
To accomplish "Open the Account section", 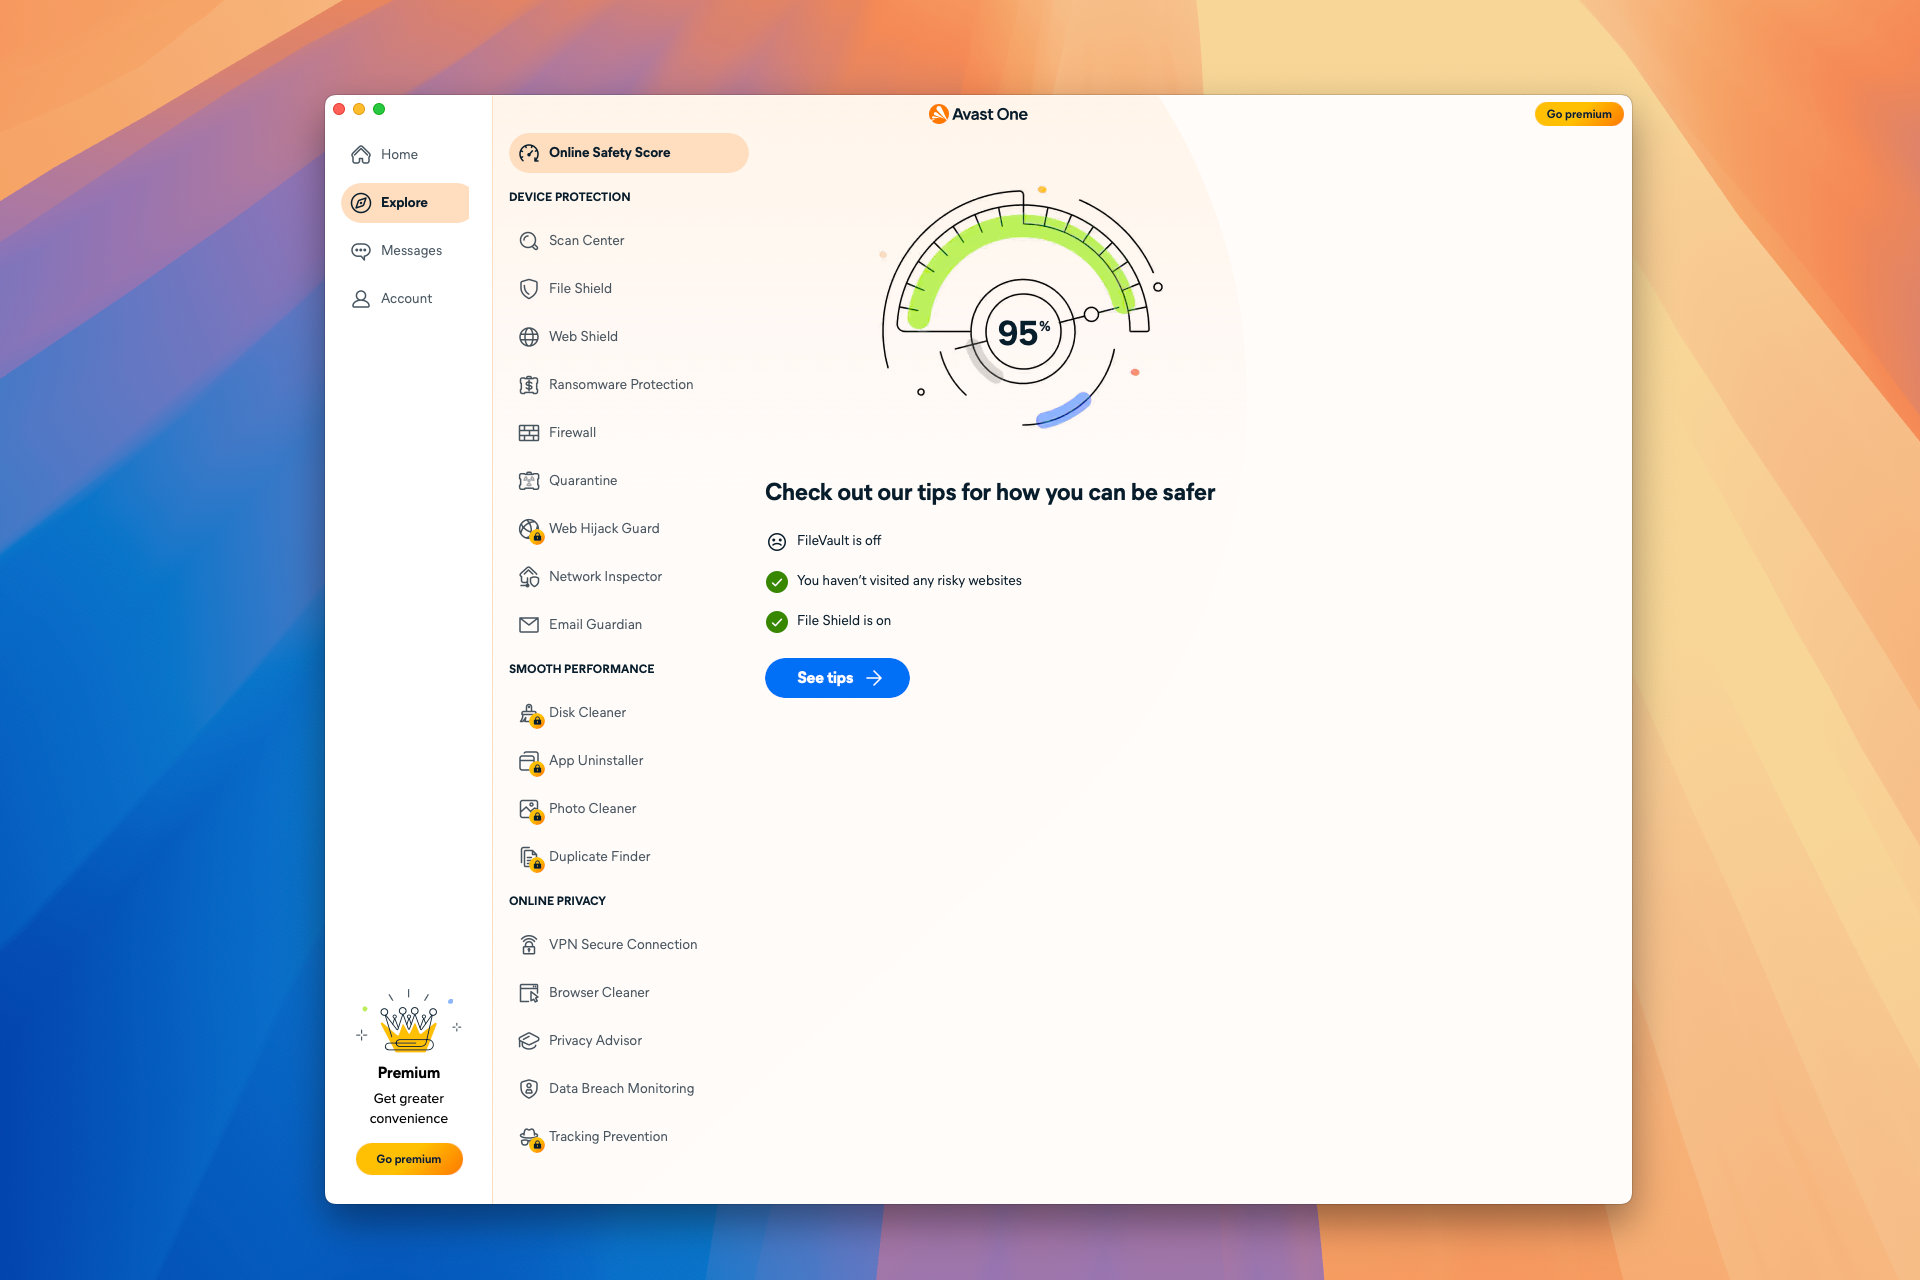I will pyautogui.click(x=406, y=297).
